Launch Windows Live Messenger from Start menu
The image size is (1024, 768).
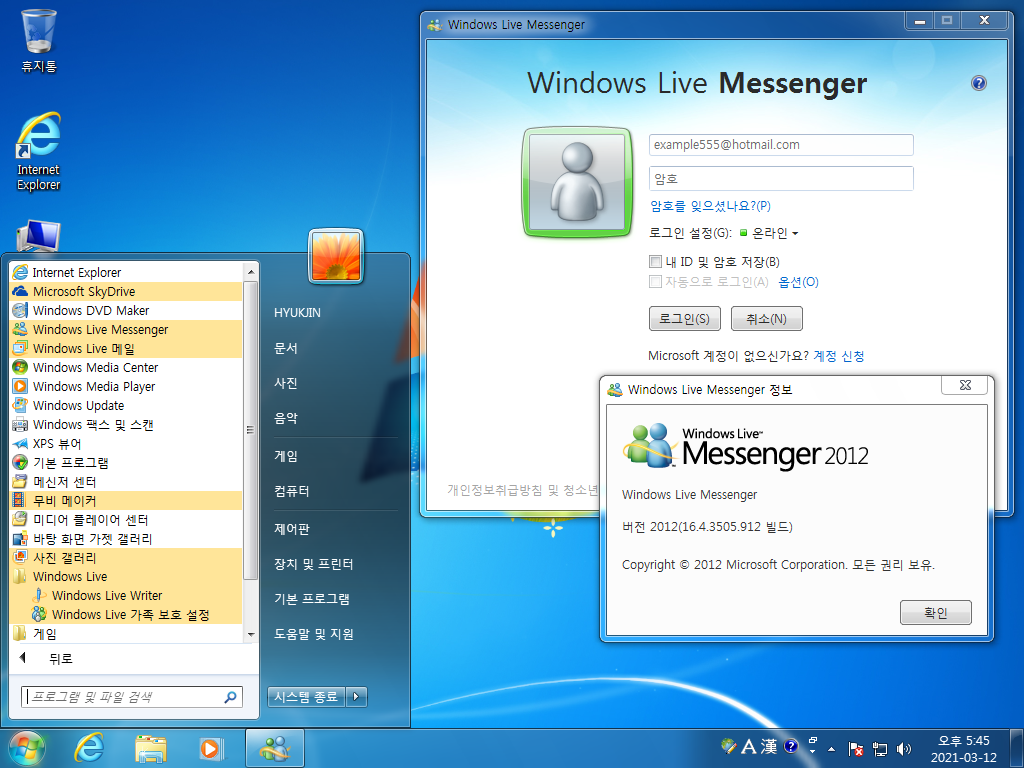click(127, 329)
